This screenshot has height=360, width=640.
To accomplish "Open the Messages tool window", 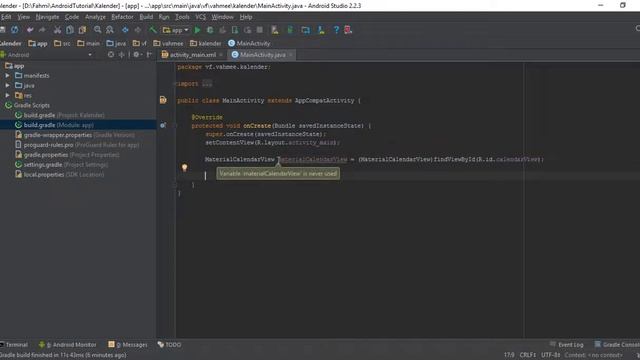I will 128,345.
